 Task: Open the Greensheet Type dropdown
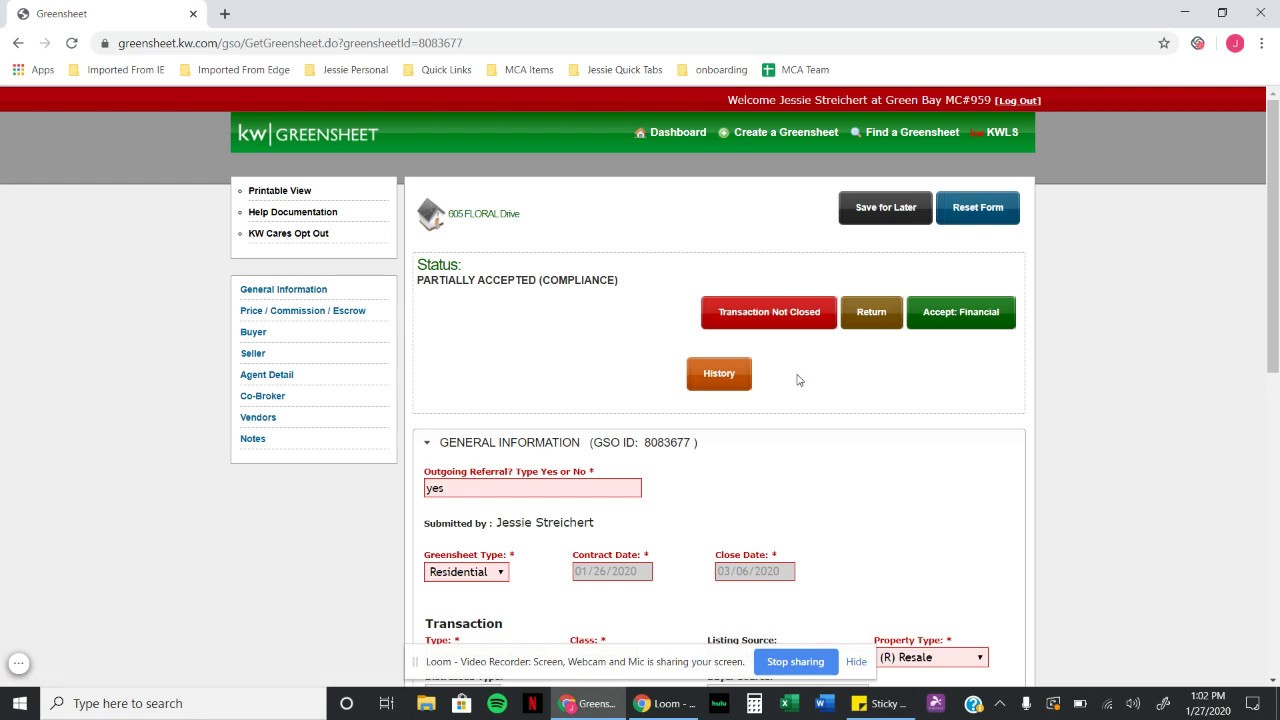(x=466, y=572)
